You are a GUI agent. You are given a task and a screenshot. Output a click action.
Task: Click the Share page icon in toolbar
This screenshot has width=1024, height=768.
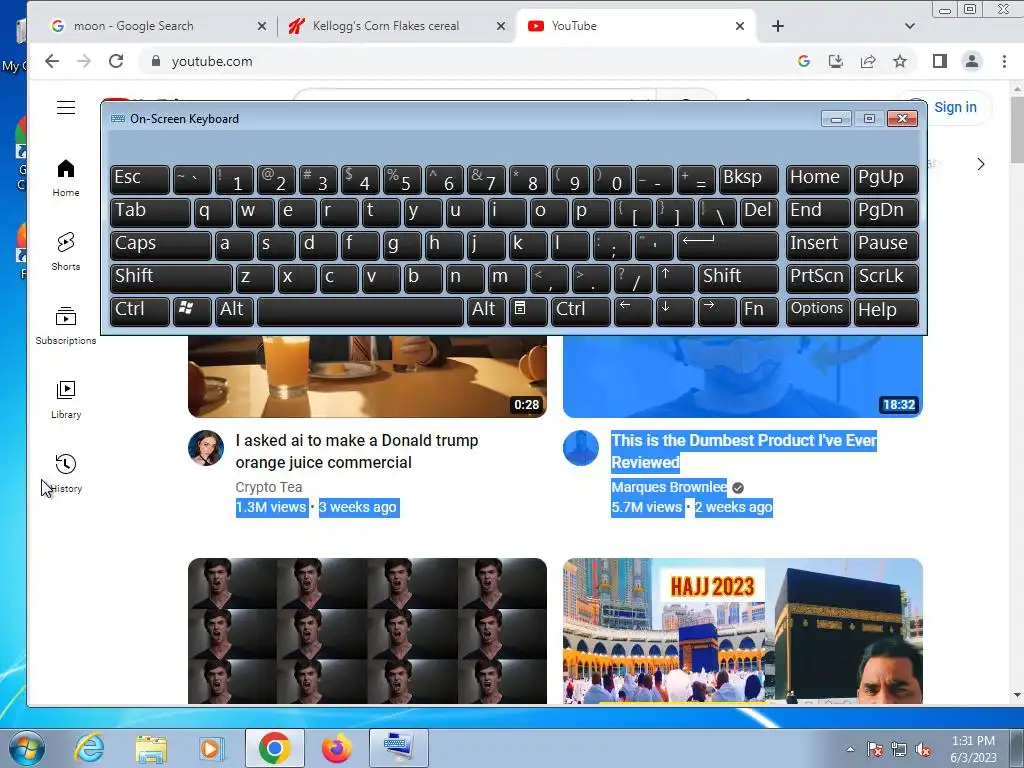coord(868,61)
